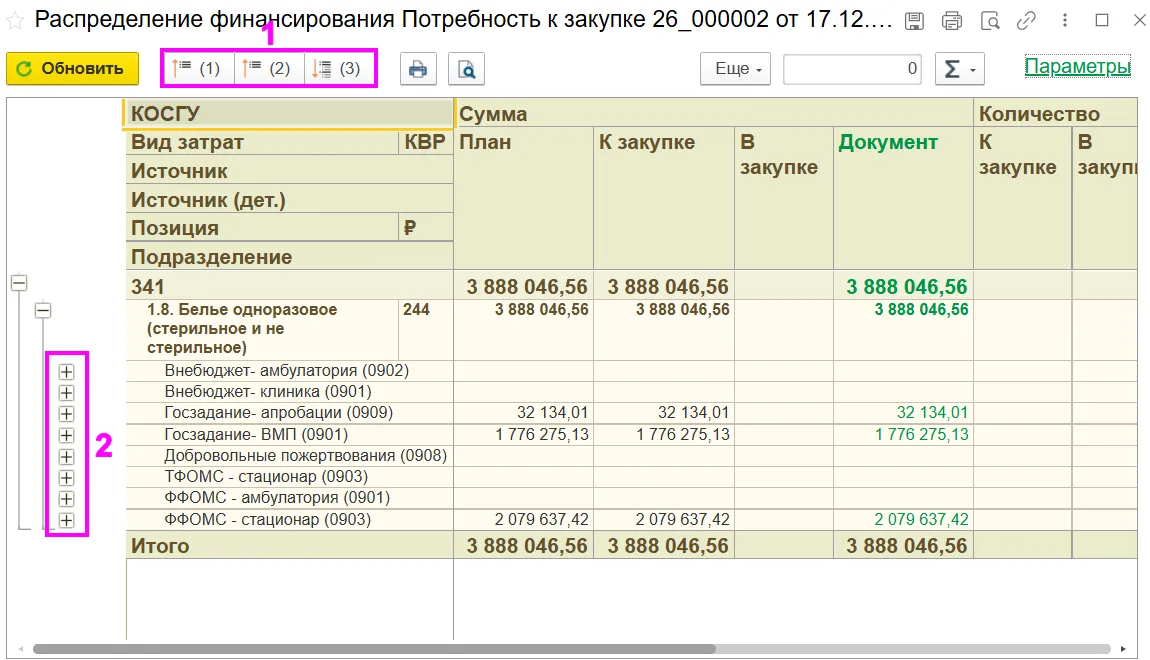The image size is (1150, 660).
Task: Click the printer icon in title bar
Action: (x=952, y=21)
